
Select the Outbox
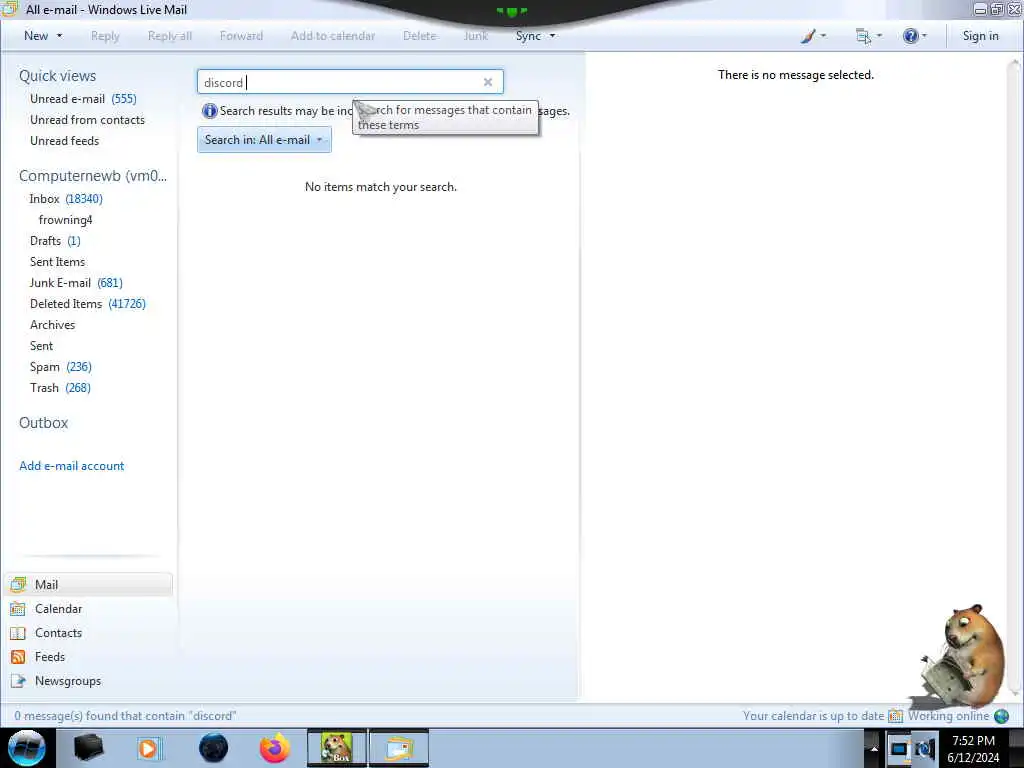pyautogui.click(x=43, y=423)
